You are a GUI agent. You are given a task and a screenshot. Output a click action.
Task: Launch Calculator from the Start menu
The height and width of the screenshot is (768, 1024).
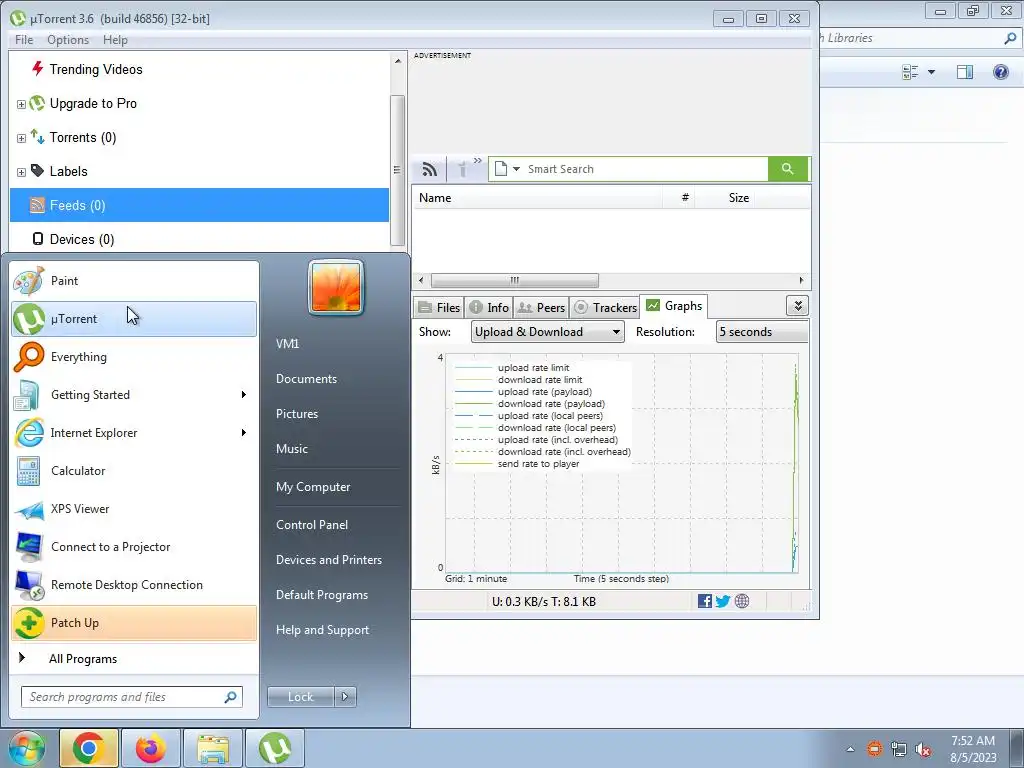(x=134, y=471)
